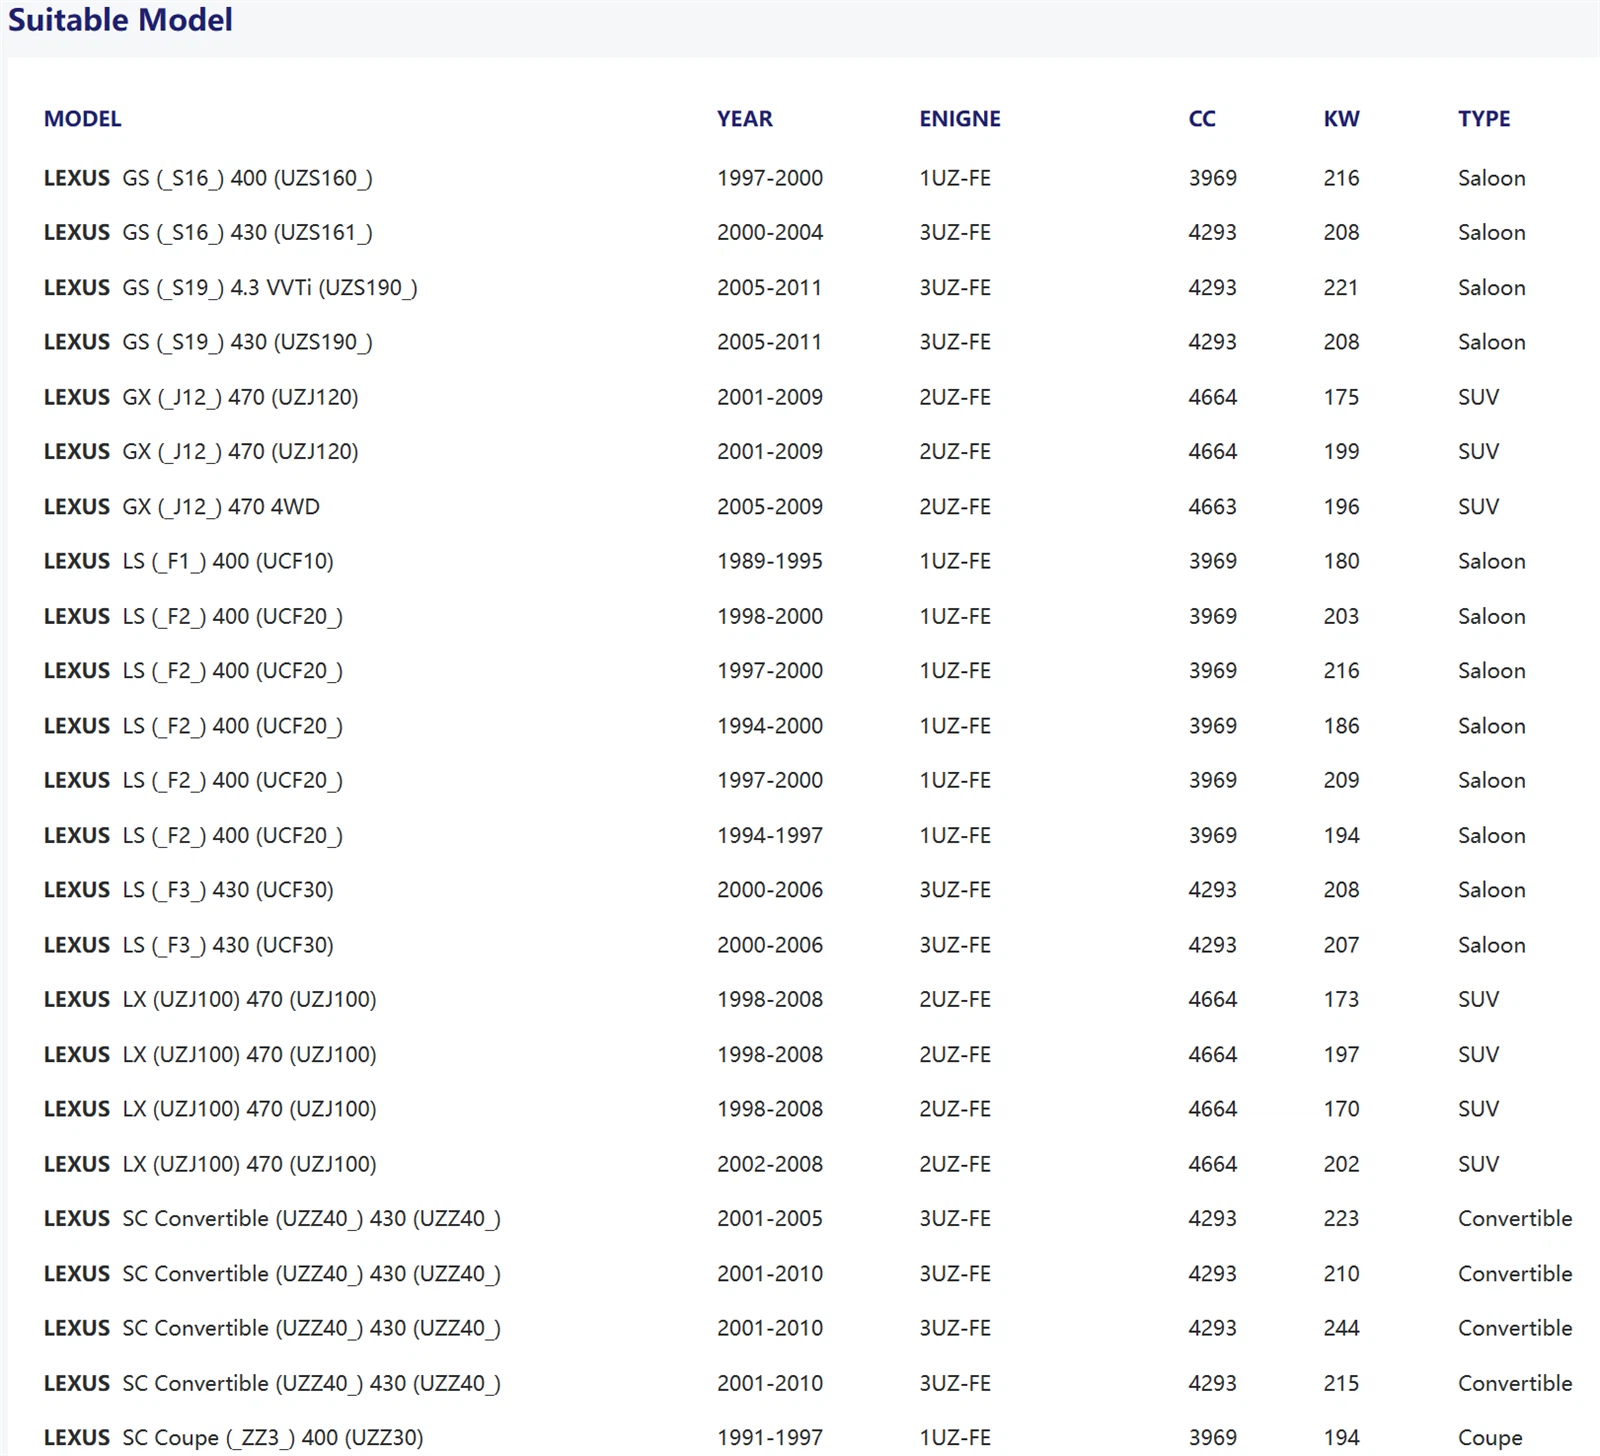1600x1456 pixels.
Task: Click year 2001-2005 in SC Convertible row
Action: [x=770, y=1218]
